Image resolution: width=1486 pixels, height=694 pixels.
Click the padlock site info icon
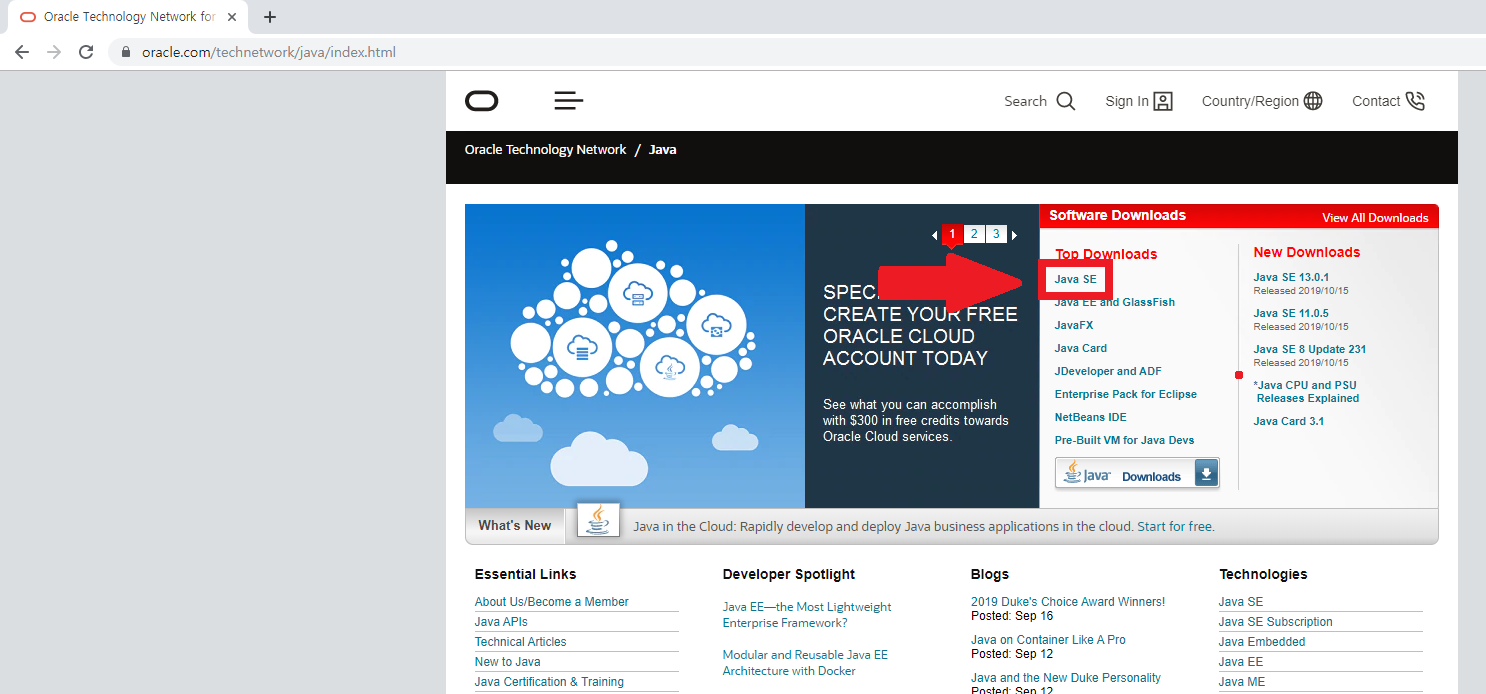coord(126,52)
